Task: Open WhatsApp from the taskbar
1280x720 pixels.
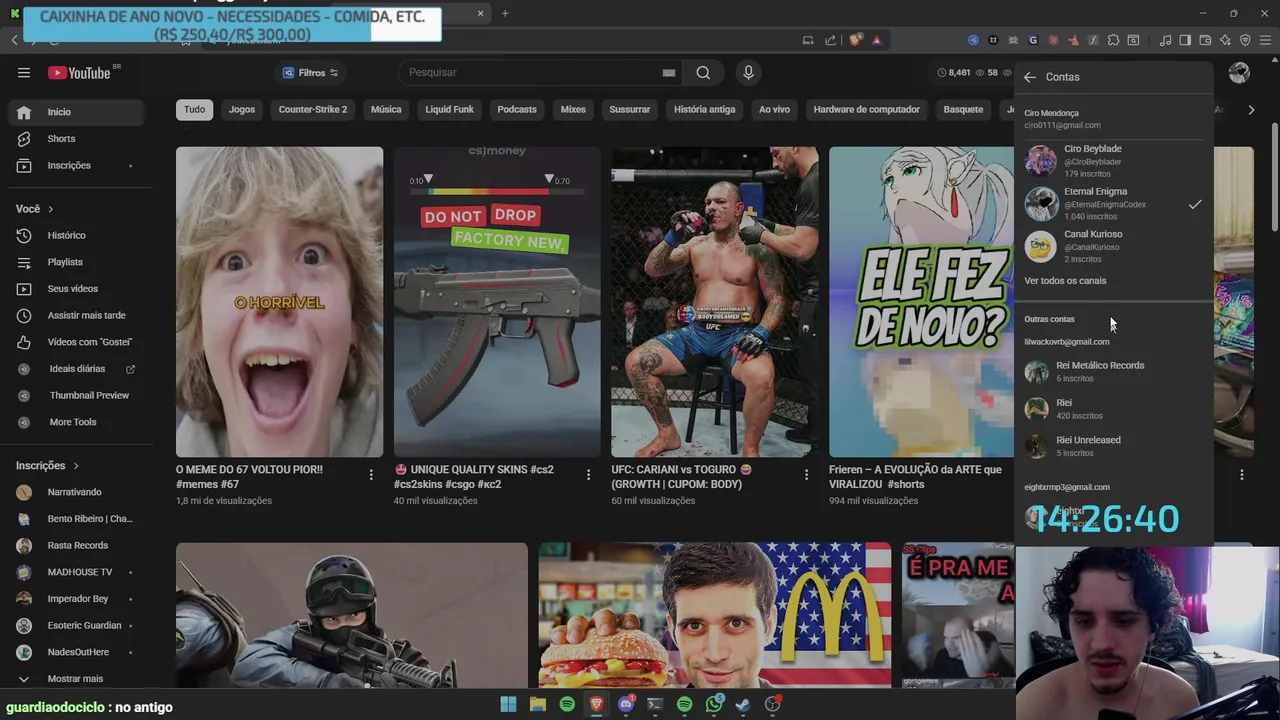Action: click(714, 704)
